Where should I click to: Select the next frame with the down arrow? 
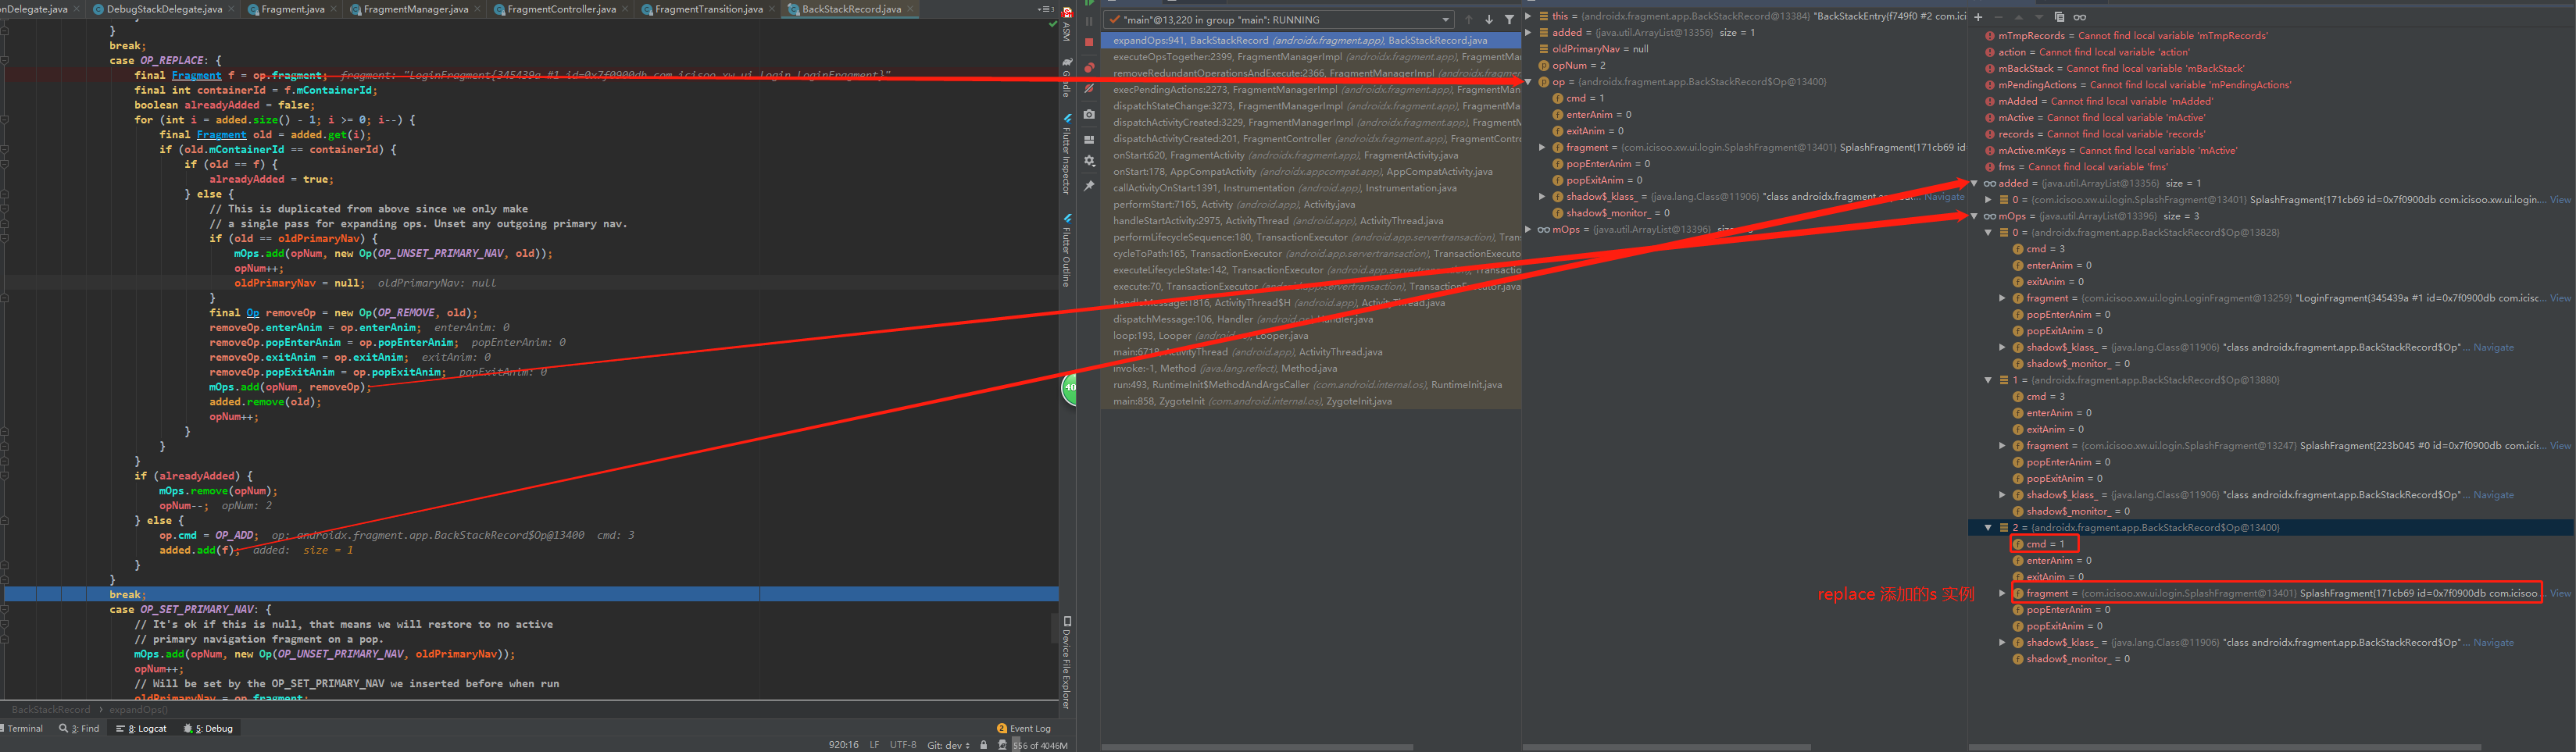[x=1489, y=20]
